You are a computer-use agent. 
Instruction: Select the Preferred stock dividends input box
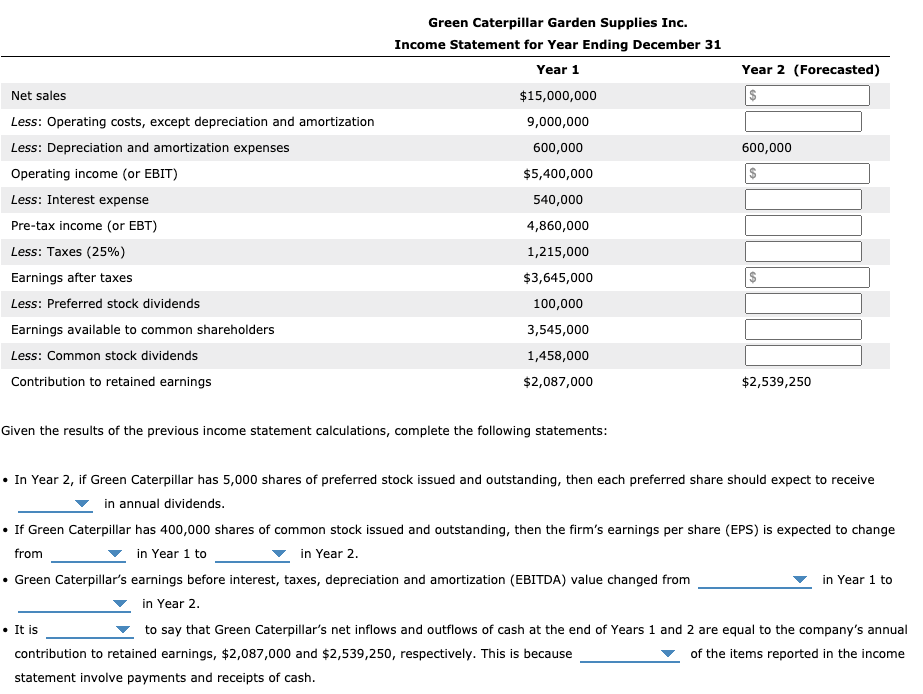tap(802, 302)
